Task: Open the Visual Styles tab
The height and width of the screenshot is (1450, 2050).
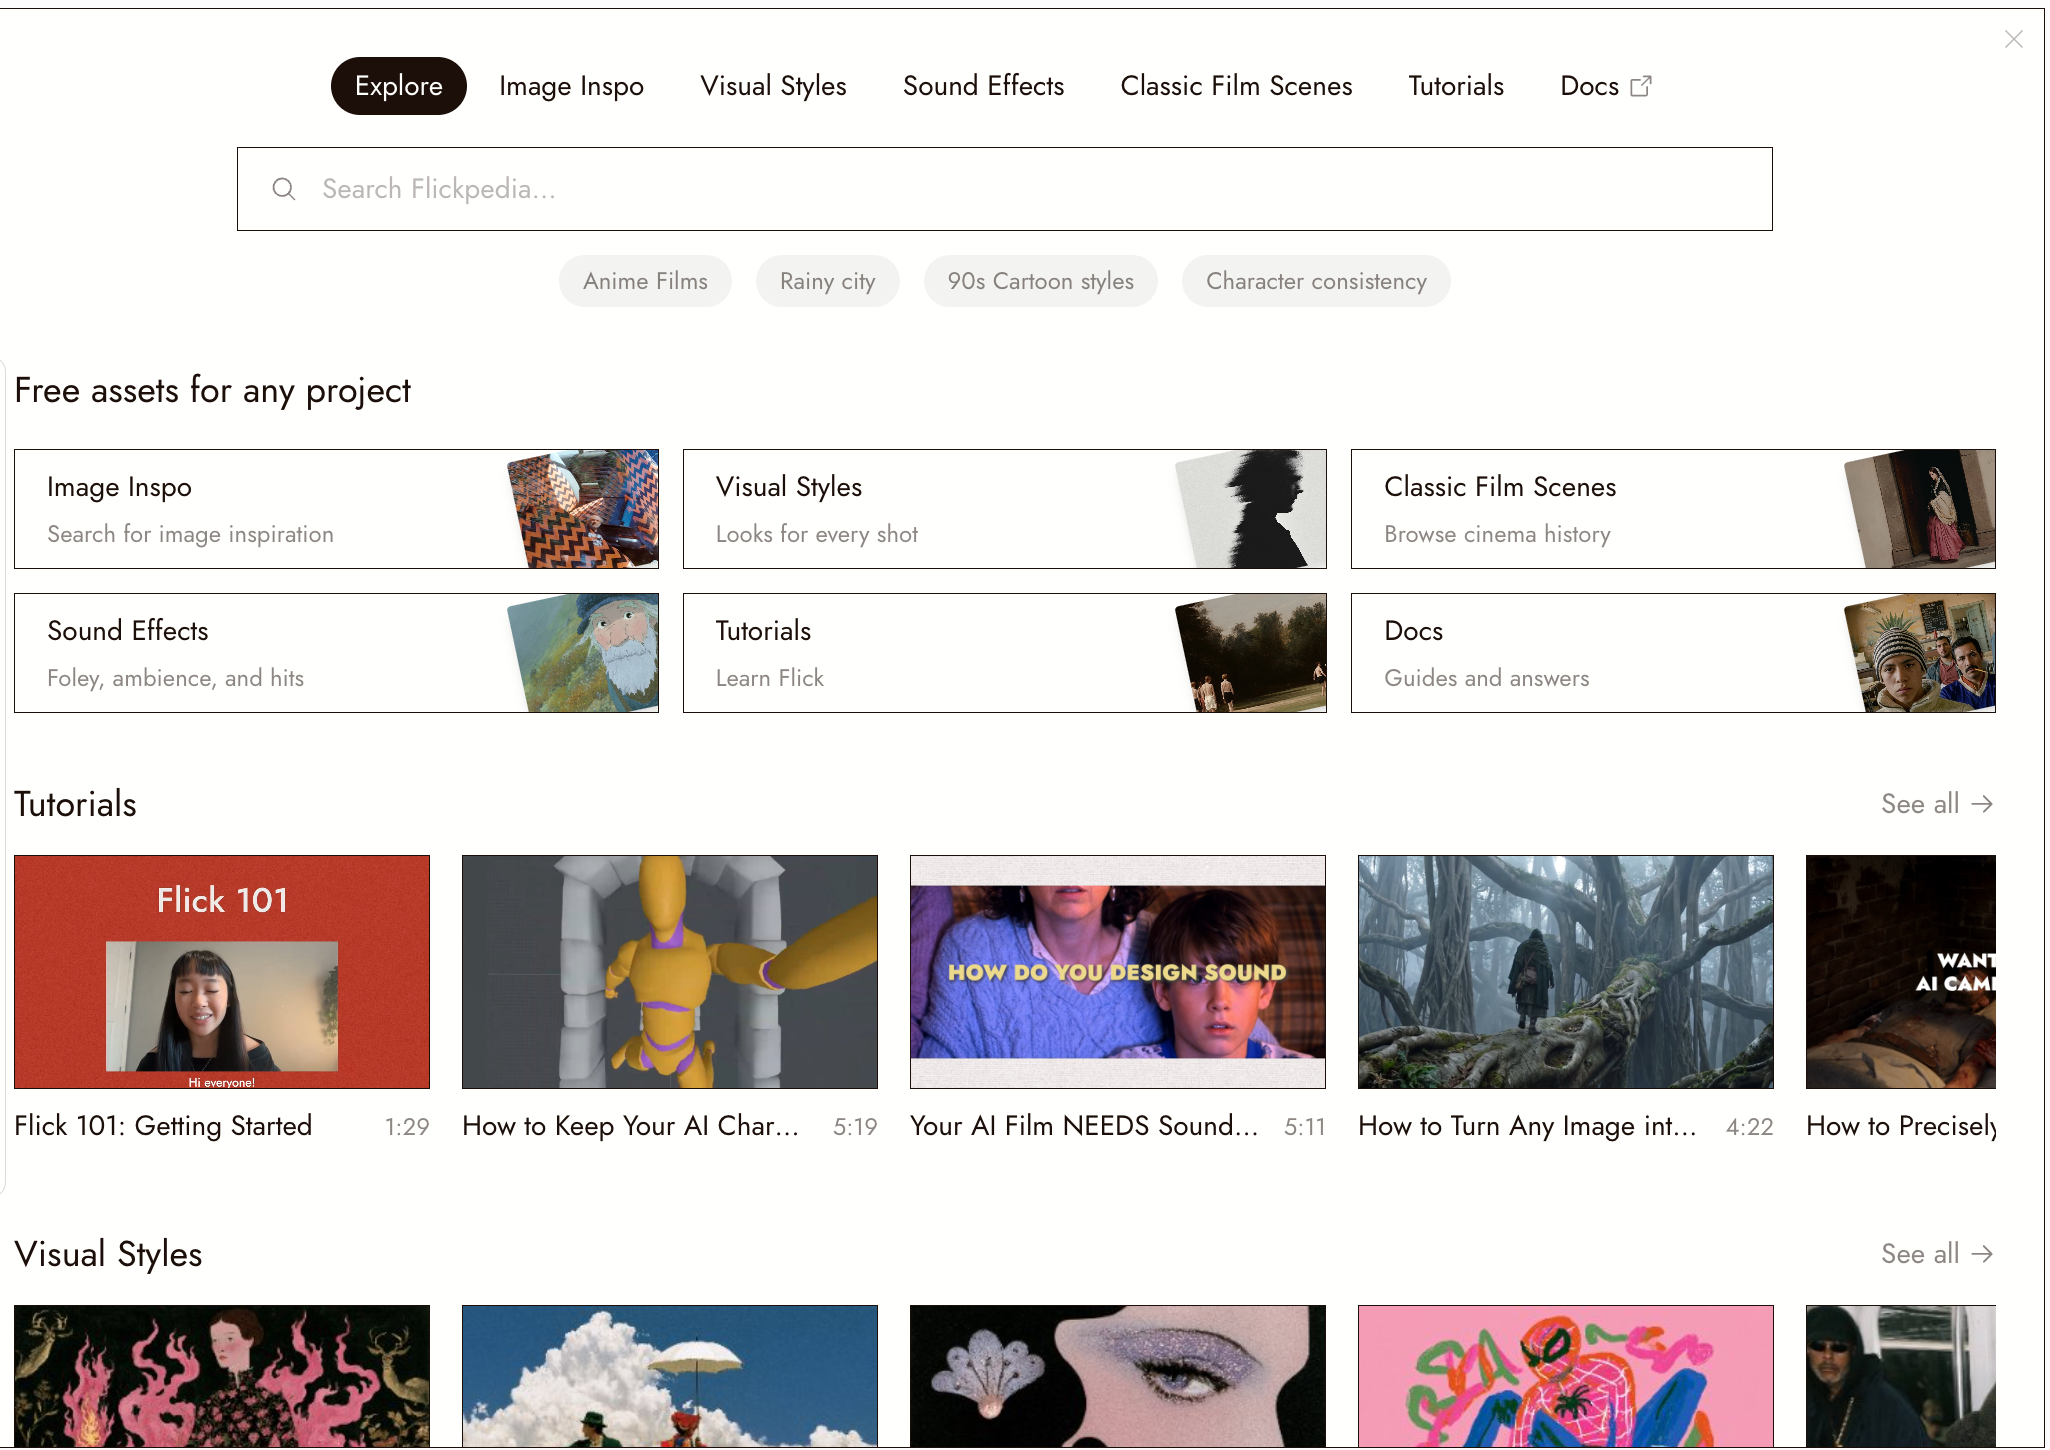Action: [773, 86]
